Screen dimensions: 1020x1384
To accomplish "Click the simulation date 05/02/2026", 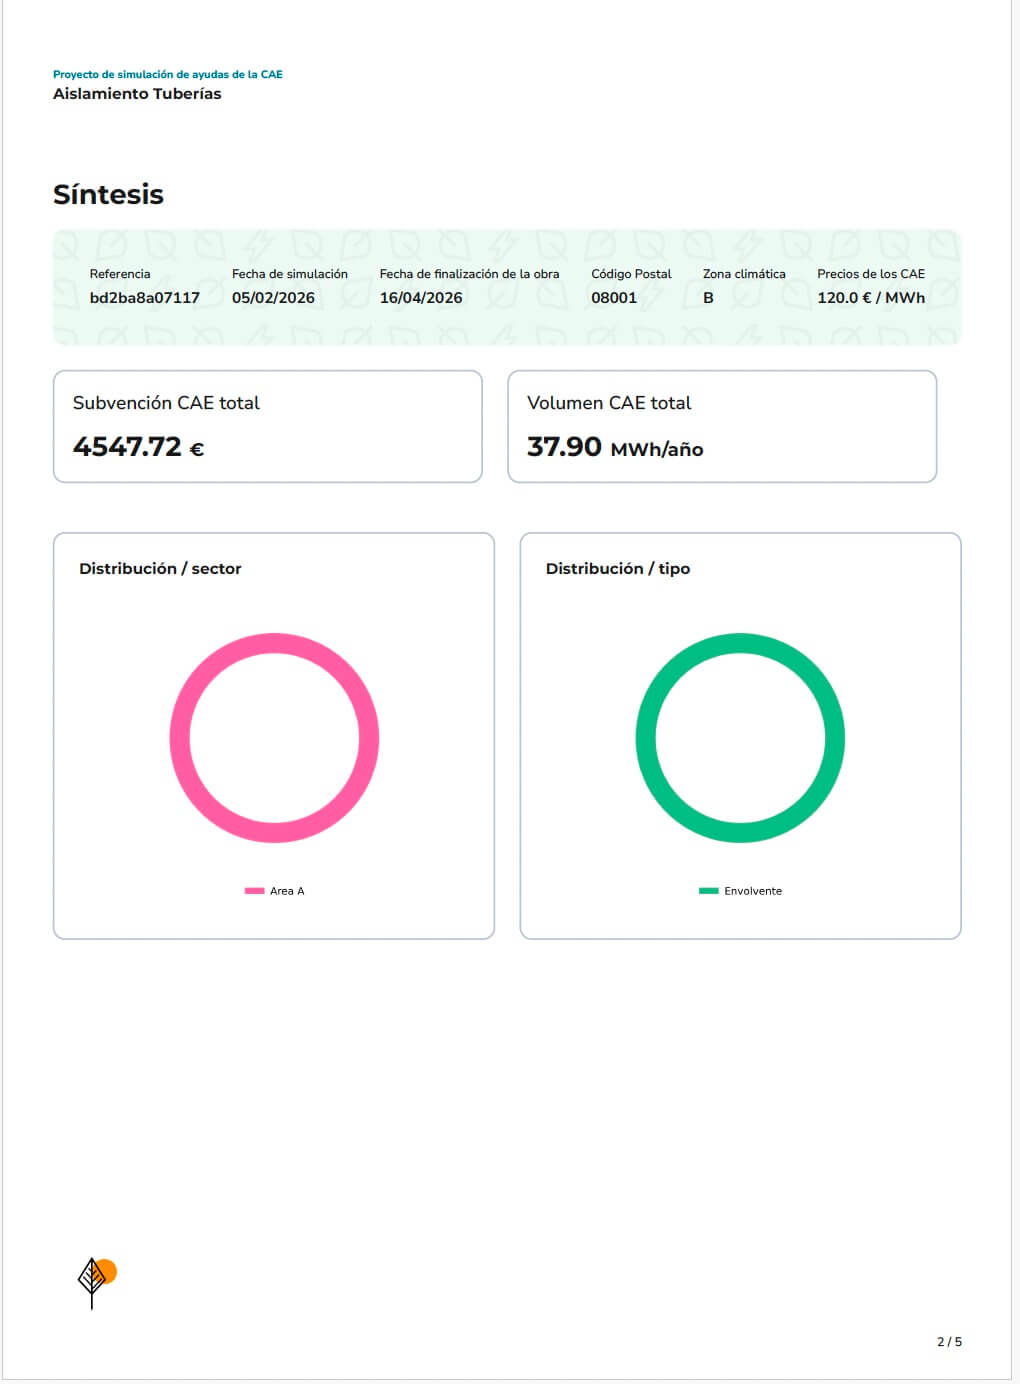I will click(x=273, y=298).
